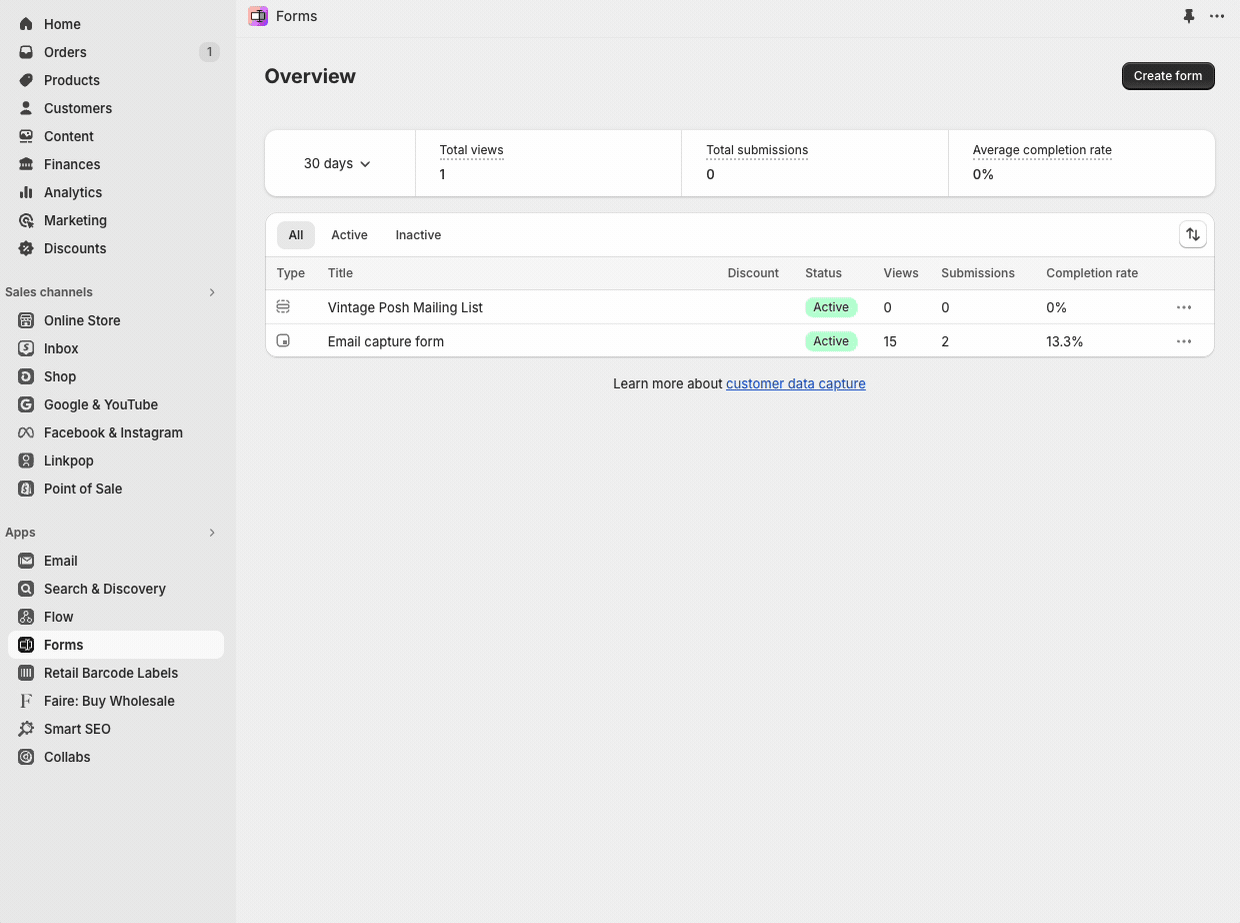This screenshot has height=923, width=1240.
Task: Open row actions for Vintage Posh Mailing List
Action: click(x=1184, y=307)
